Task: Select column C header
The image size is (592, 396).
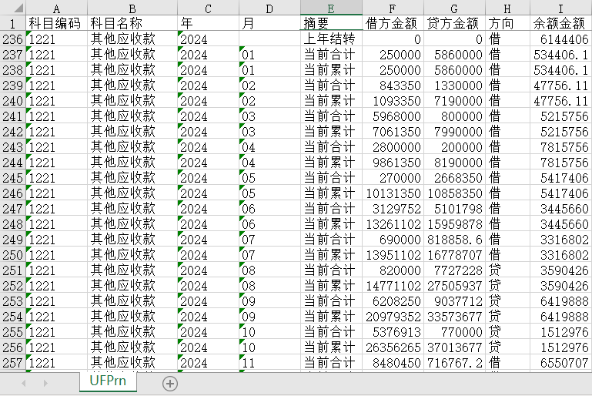Action: click(x=208, y=8)
